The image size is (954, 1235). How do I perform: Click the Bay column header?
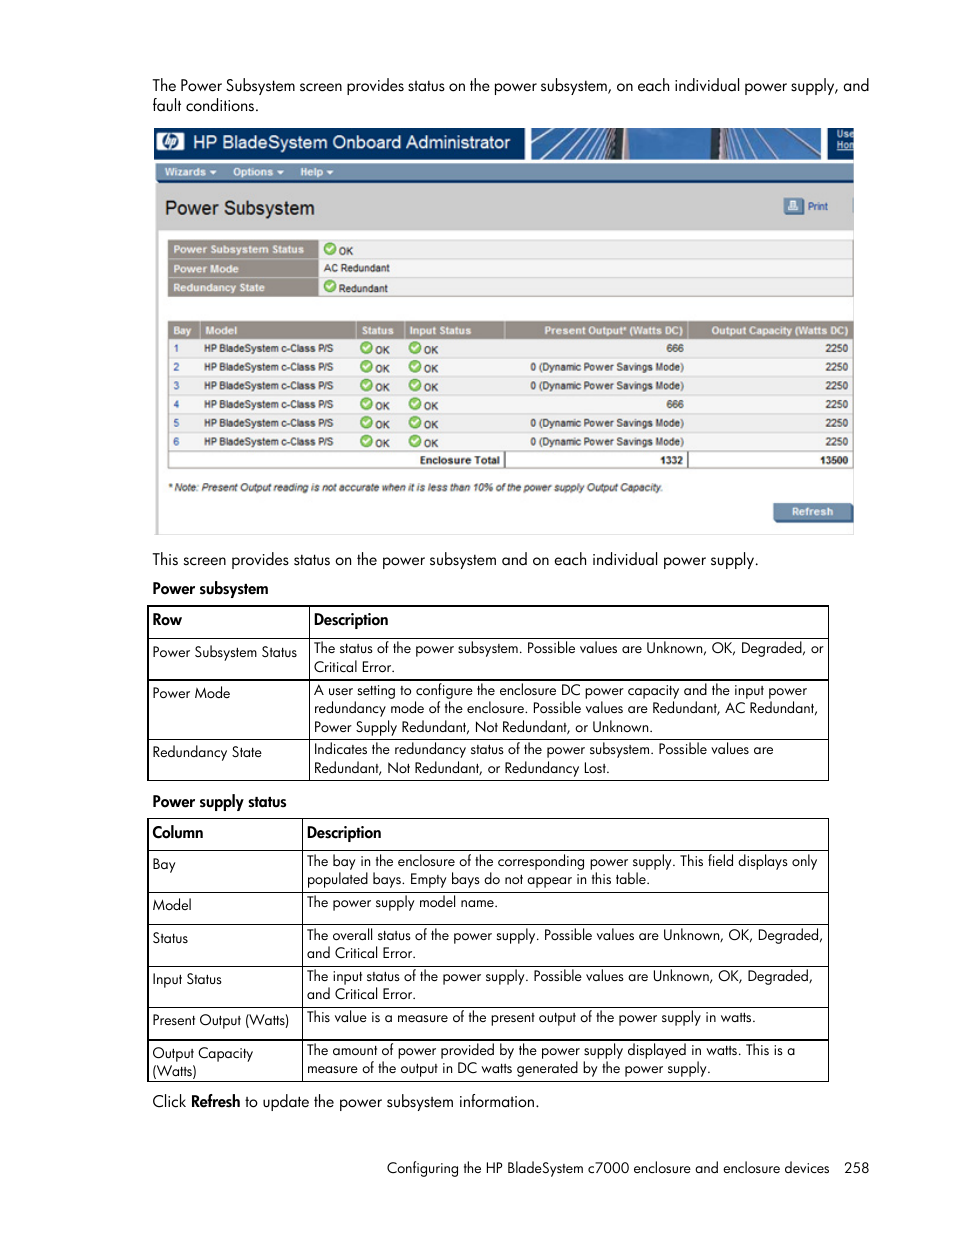click(183, 330)
